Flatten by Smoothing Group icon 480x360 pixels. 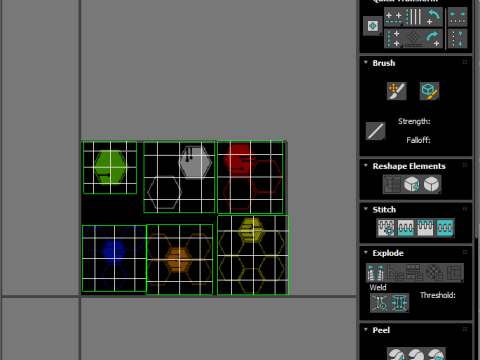(x=415, y=272)
